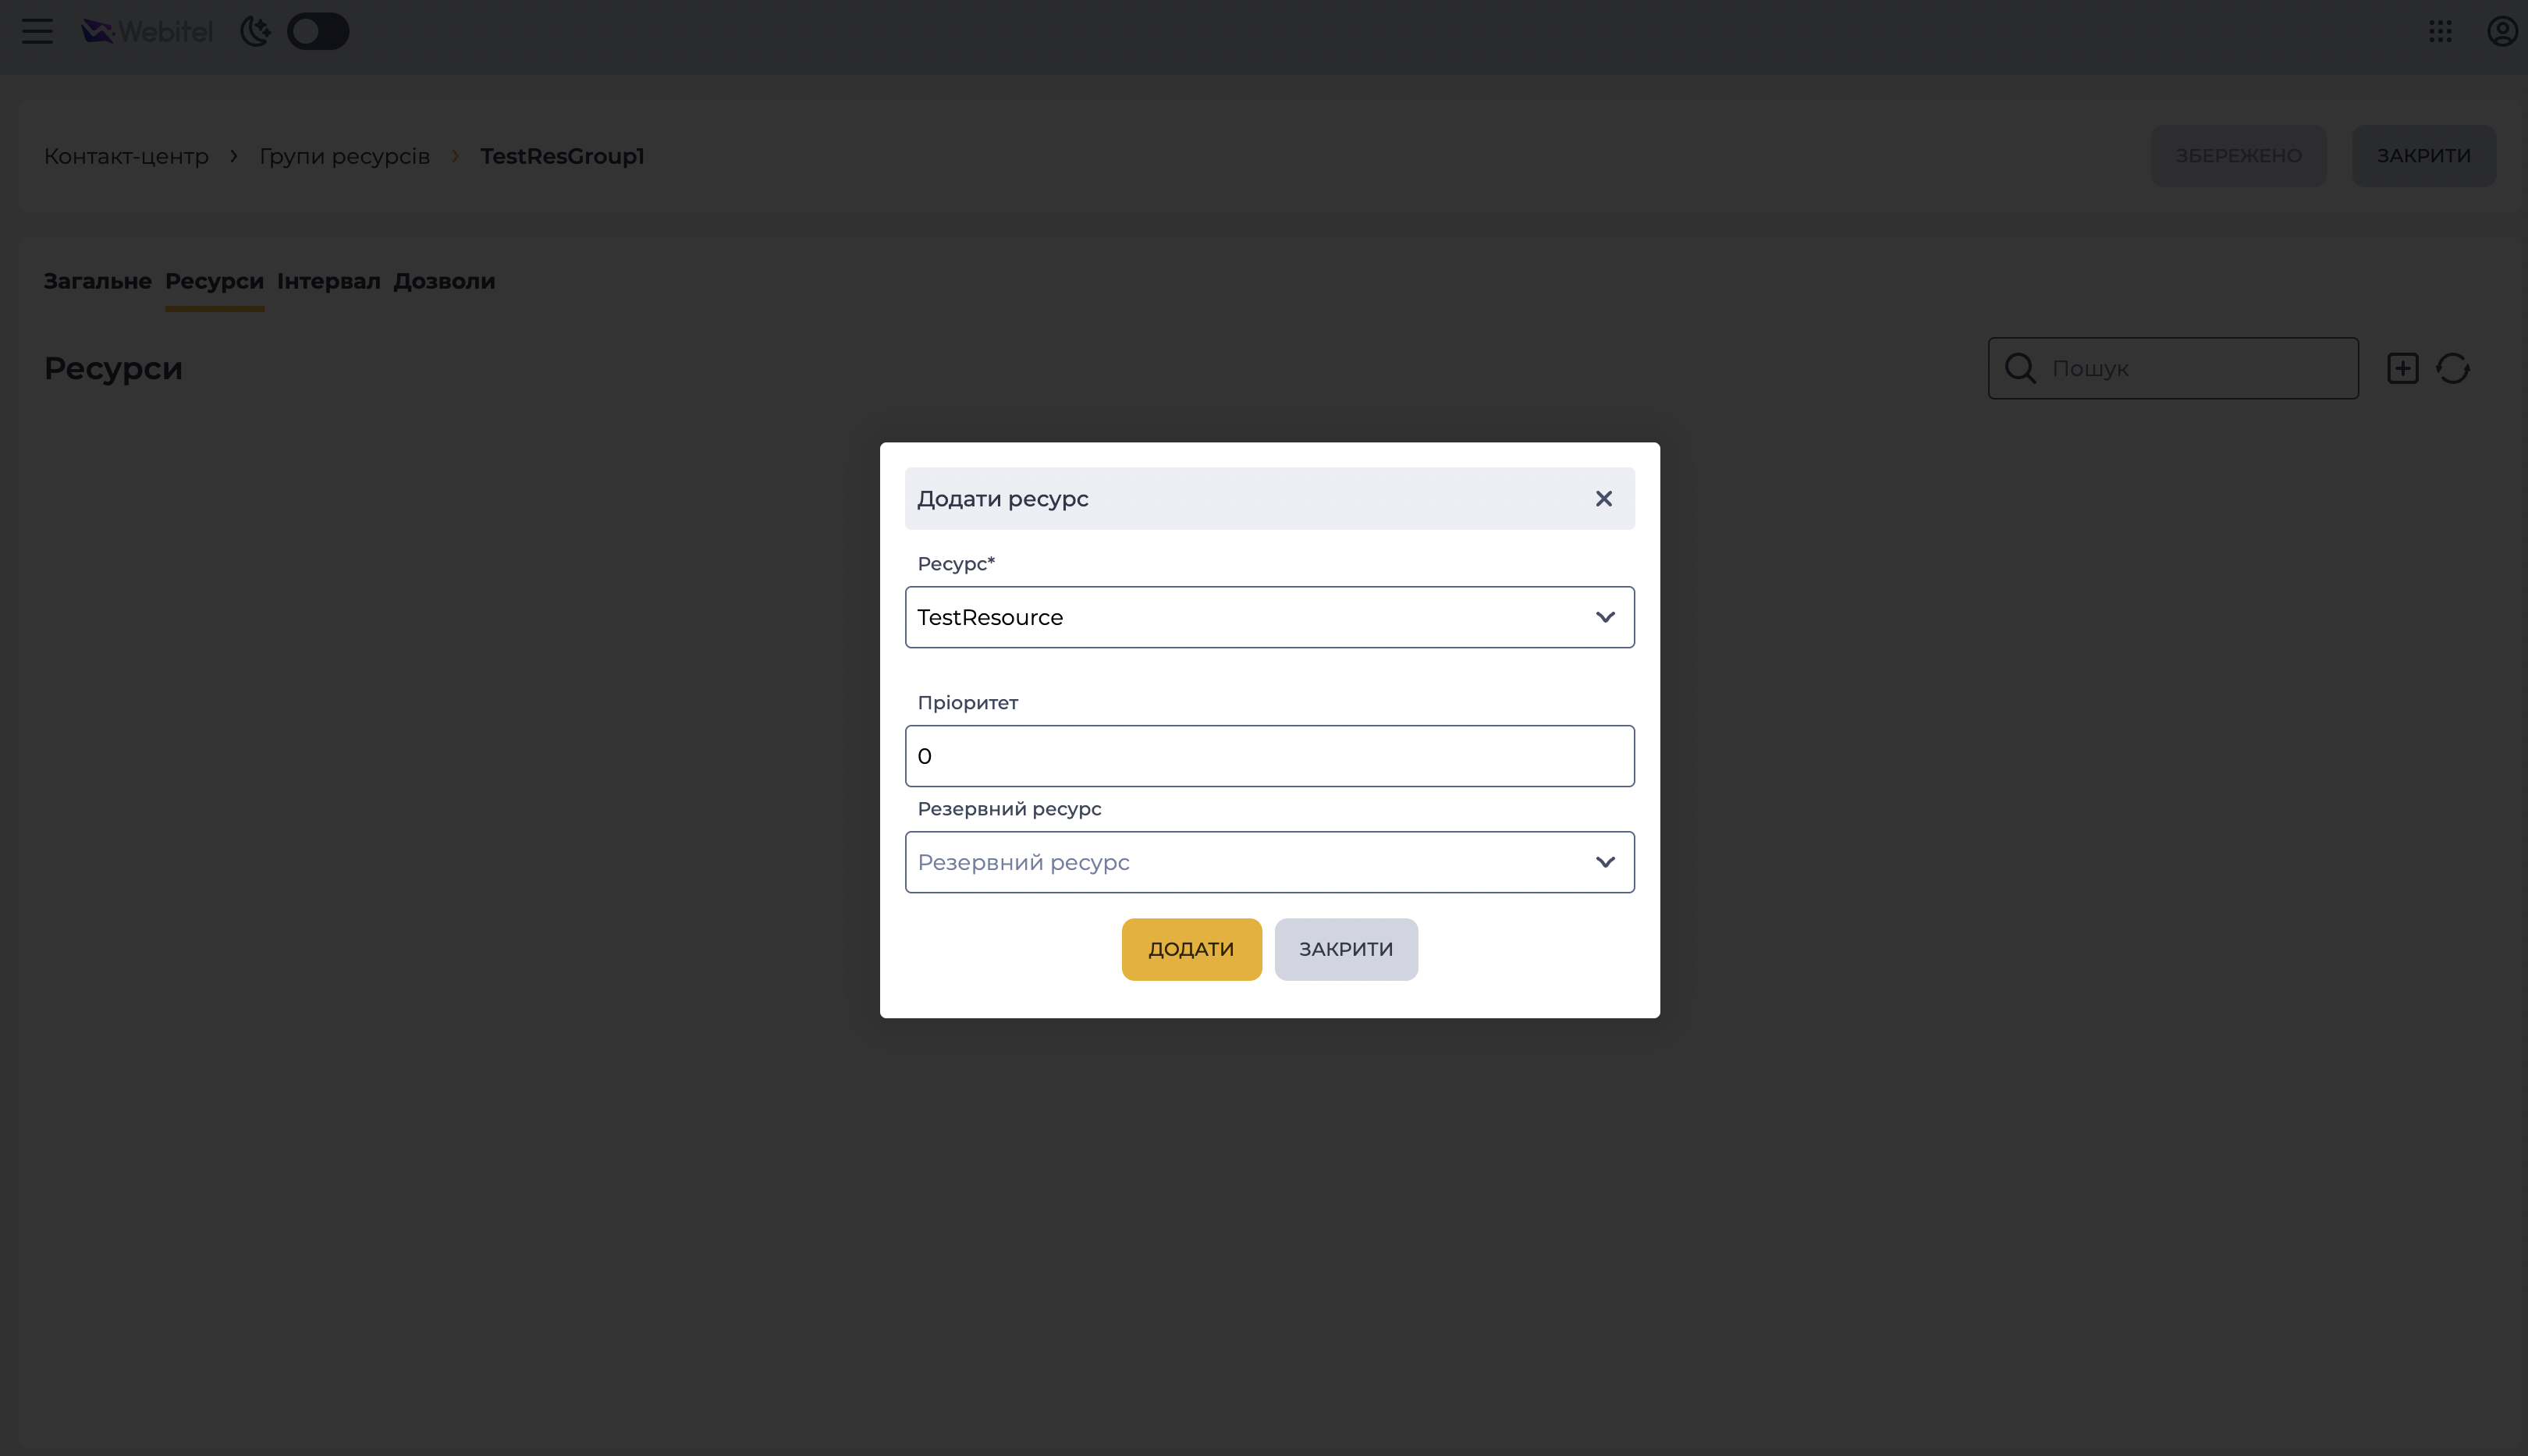The width and height of the screenshot is (2528, 1456).
Task: Click the dialog ЗАКРИТИ button
Action: click(x=1346, y=949)
